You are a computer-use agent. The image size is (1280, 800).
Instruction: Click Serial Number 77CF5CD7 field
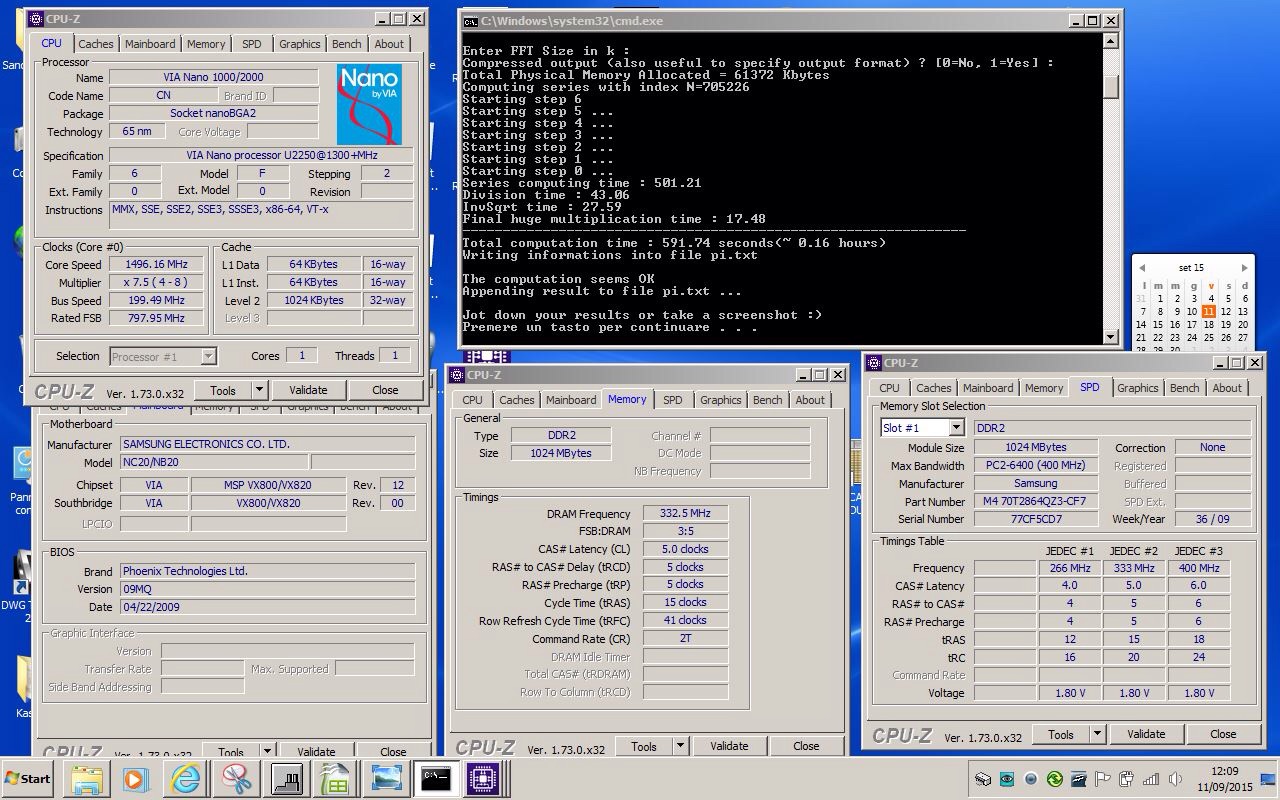point(1036,520)
